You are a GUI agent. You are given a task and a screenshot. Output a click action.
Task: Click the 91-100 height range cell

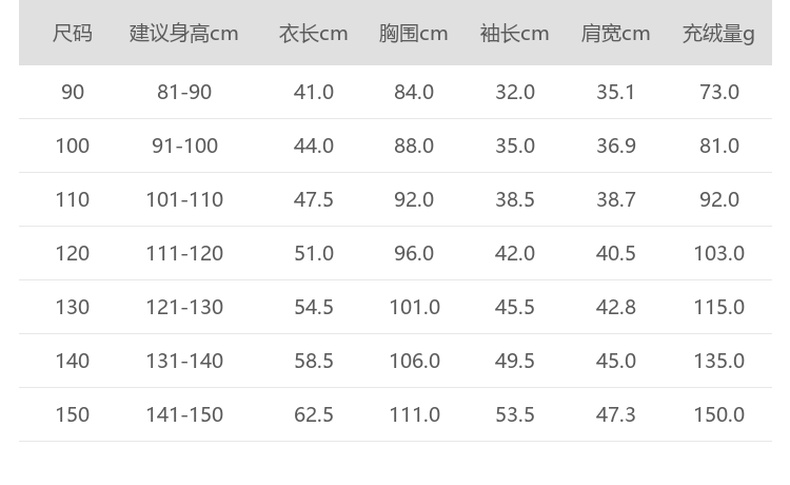coord(184,146)
